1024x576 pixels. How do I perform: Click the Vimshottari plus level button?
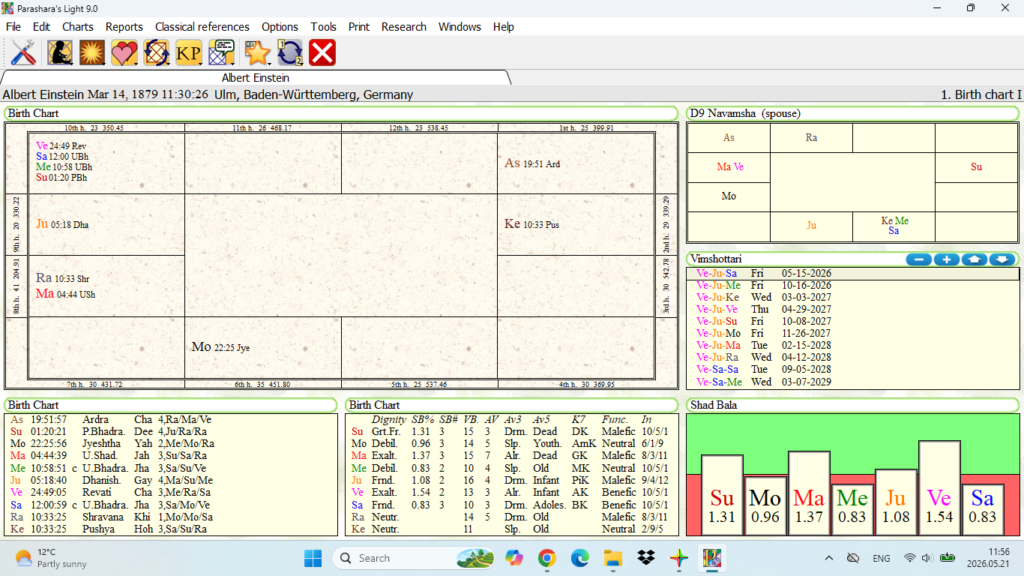[946, 260]
